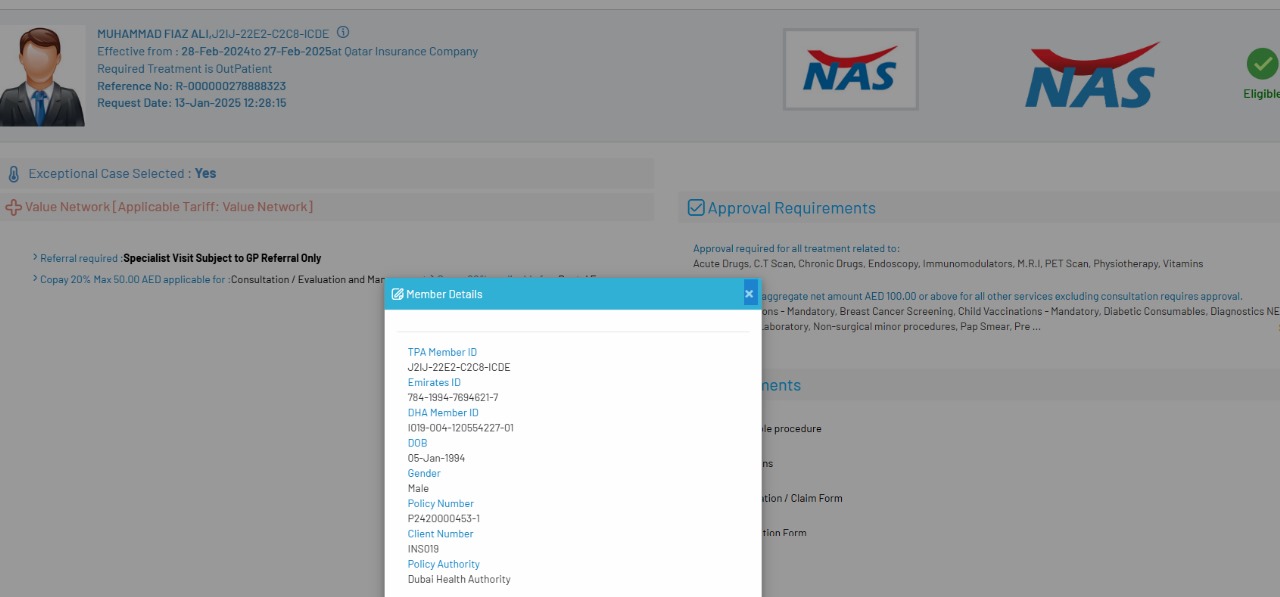Screen dimensions: 1280x597
Task: Click the Emirates ID value 784-1994-7694621-7
Action: (452, 397)
